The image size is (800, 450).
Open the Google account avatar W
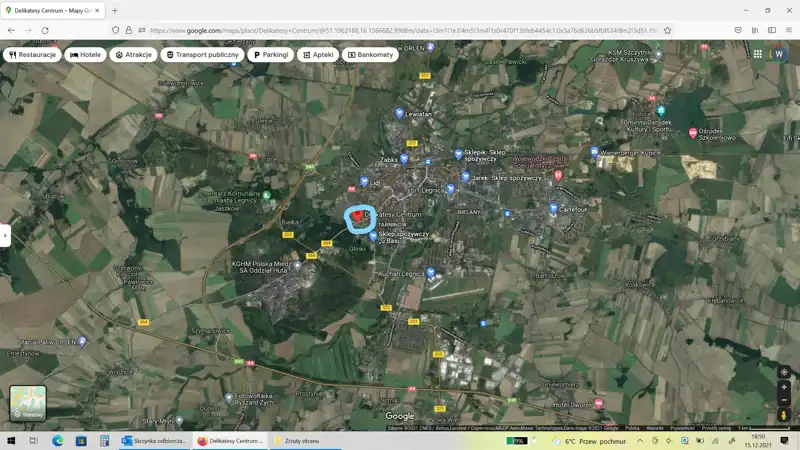779,54
